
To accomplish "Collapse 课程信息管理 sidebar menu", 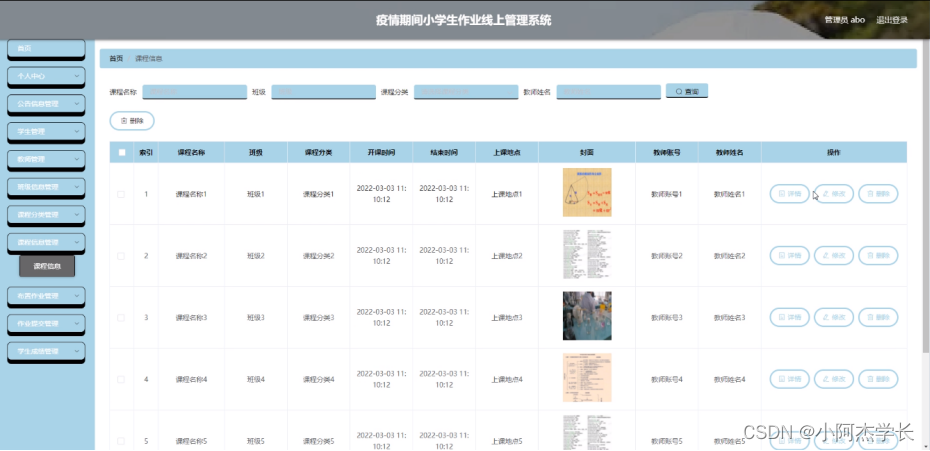I will [x=46, y=243].
